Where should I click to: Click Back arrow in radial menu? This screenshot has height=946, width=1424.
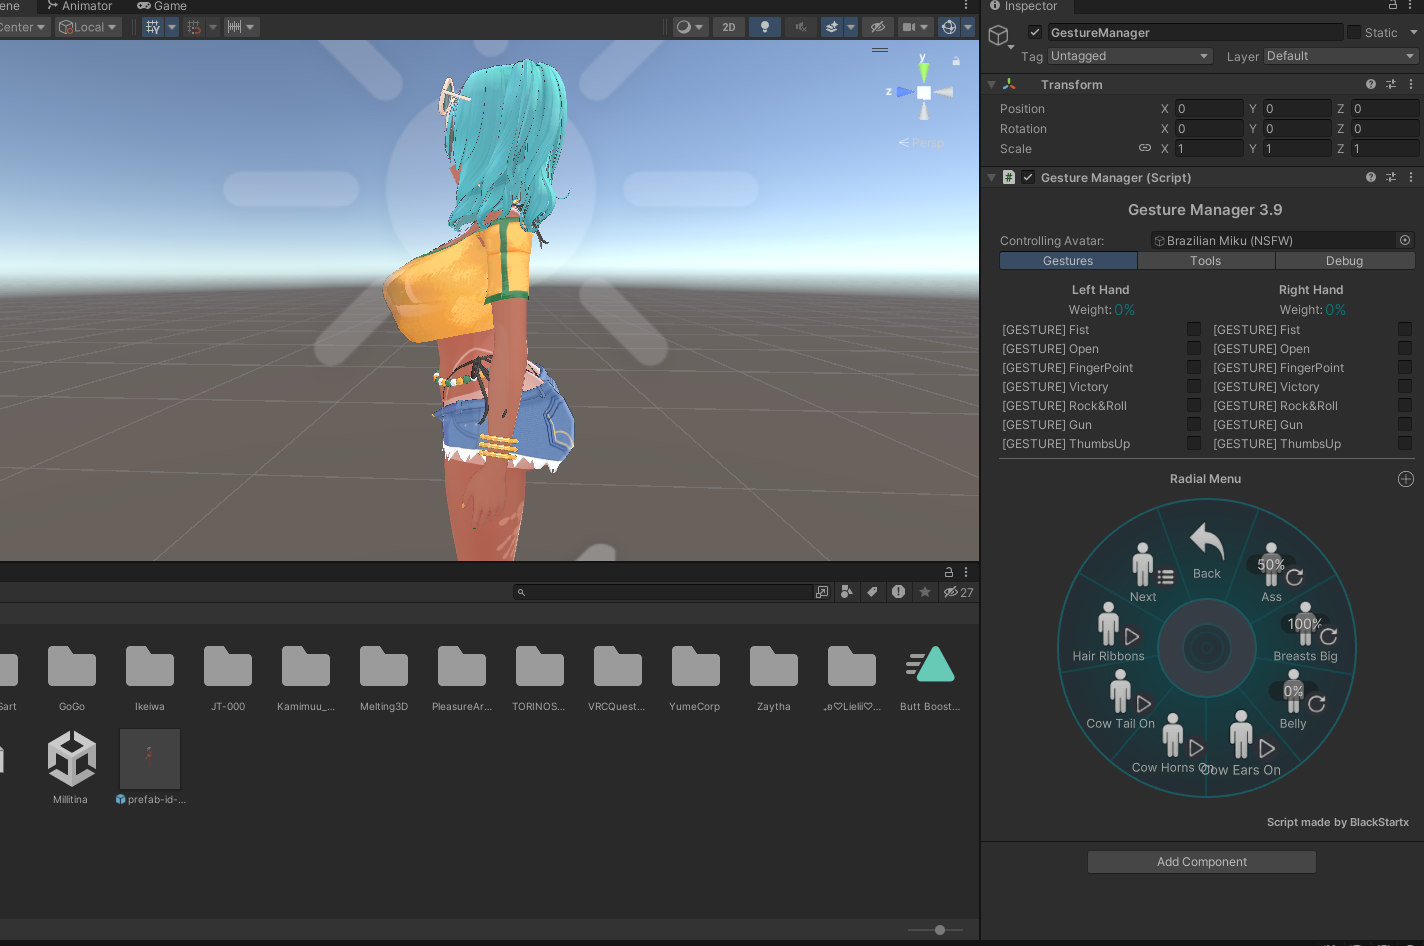(1207, 550)
